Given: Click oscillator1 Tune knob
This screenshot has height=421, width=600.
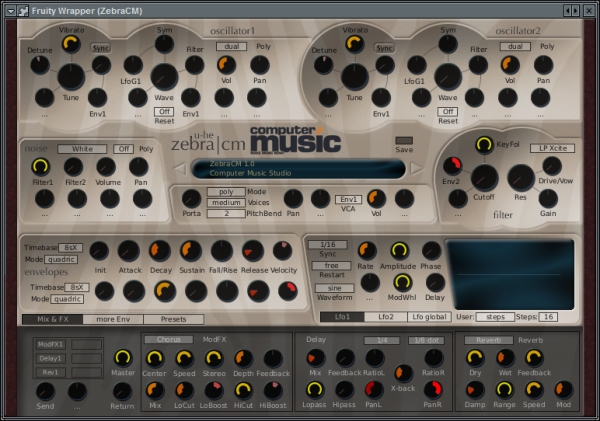Looking at the screenshot, I should click(x=71, y=77).
